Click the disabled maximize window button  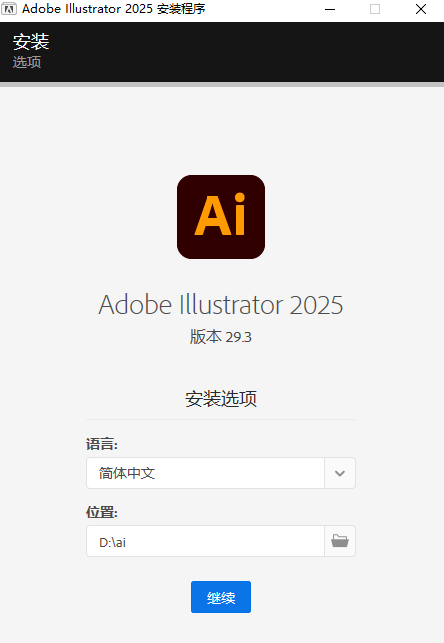(x=375, y=9)
